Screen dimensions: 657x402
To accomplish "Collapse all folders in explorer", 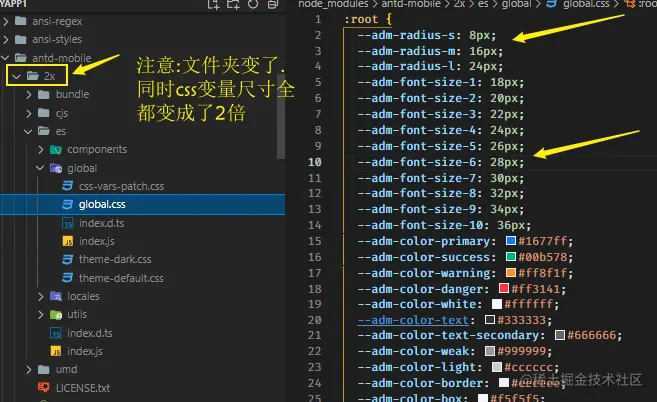I will coord(273,4).
